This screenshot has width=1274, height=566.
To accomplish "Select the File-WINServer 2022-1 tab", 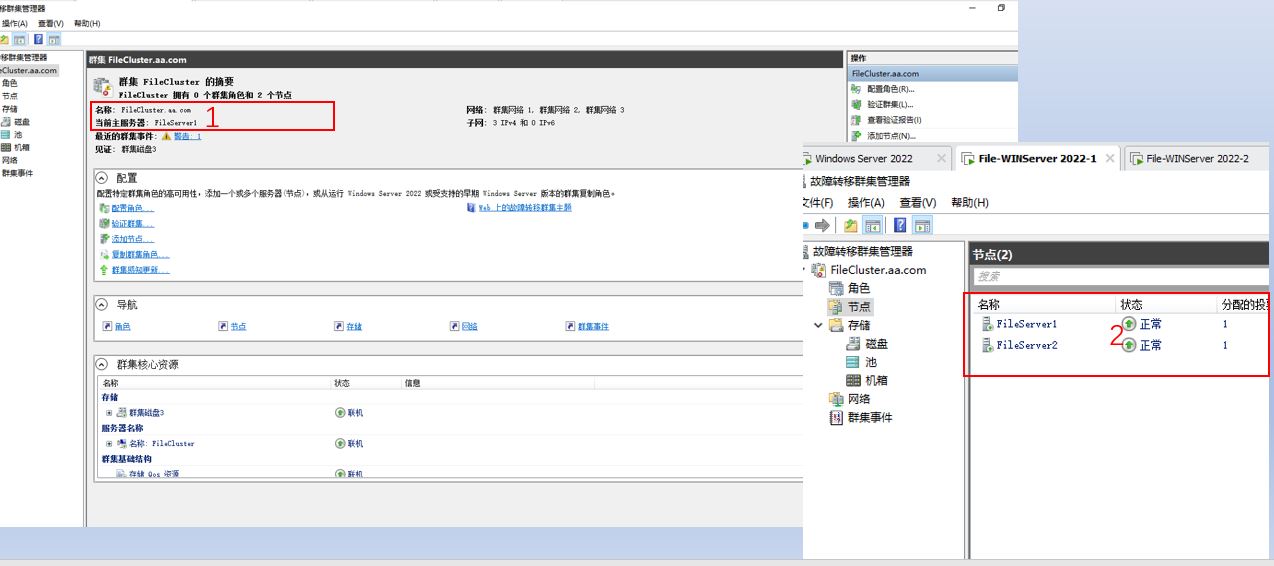I will click(1037, 158).
